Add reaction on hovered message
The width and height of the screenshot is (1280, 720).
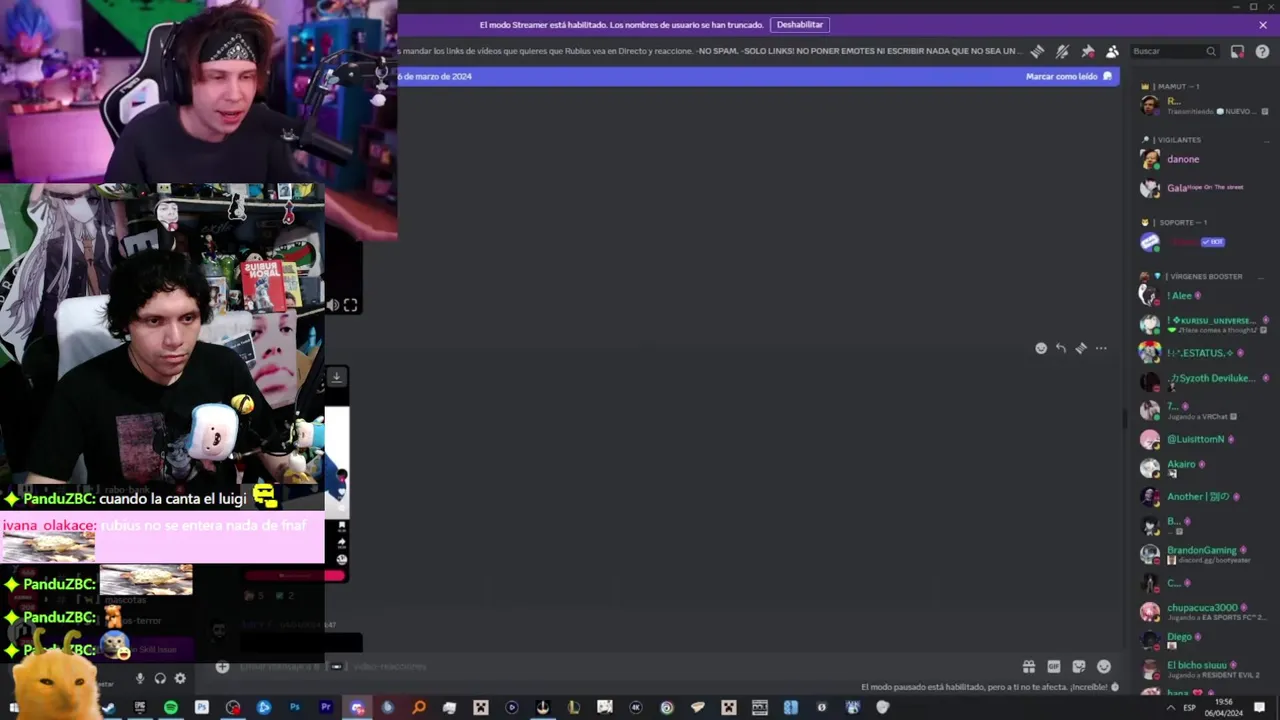[1041, 348]
